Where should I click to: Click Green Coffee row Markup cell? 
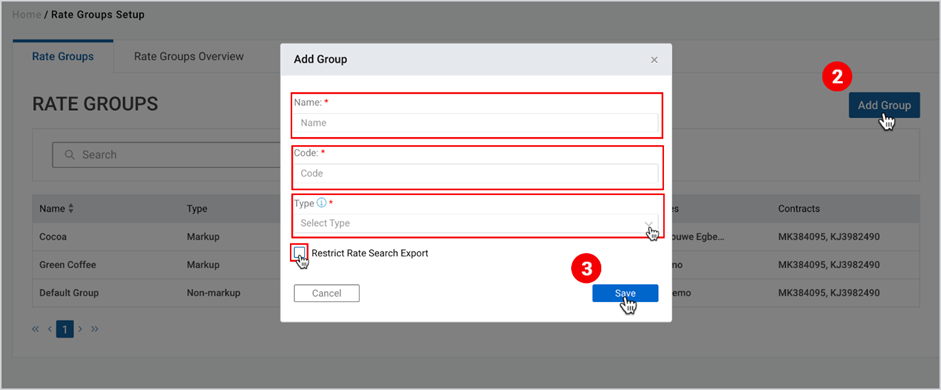(203, 265)
